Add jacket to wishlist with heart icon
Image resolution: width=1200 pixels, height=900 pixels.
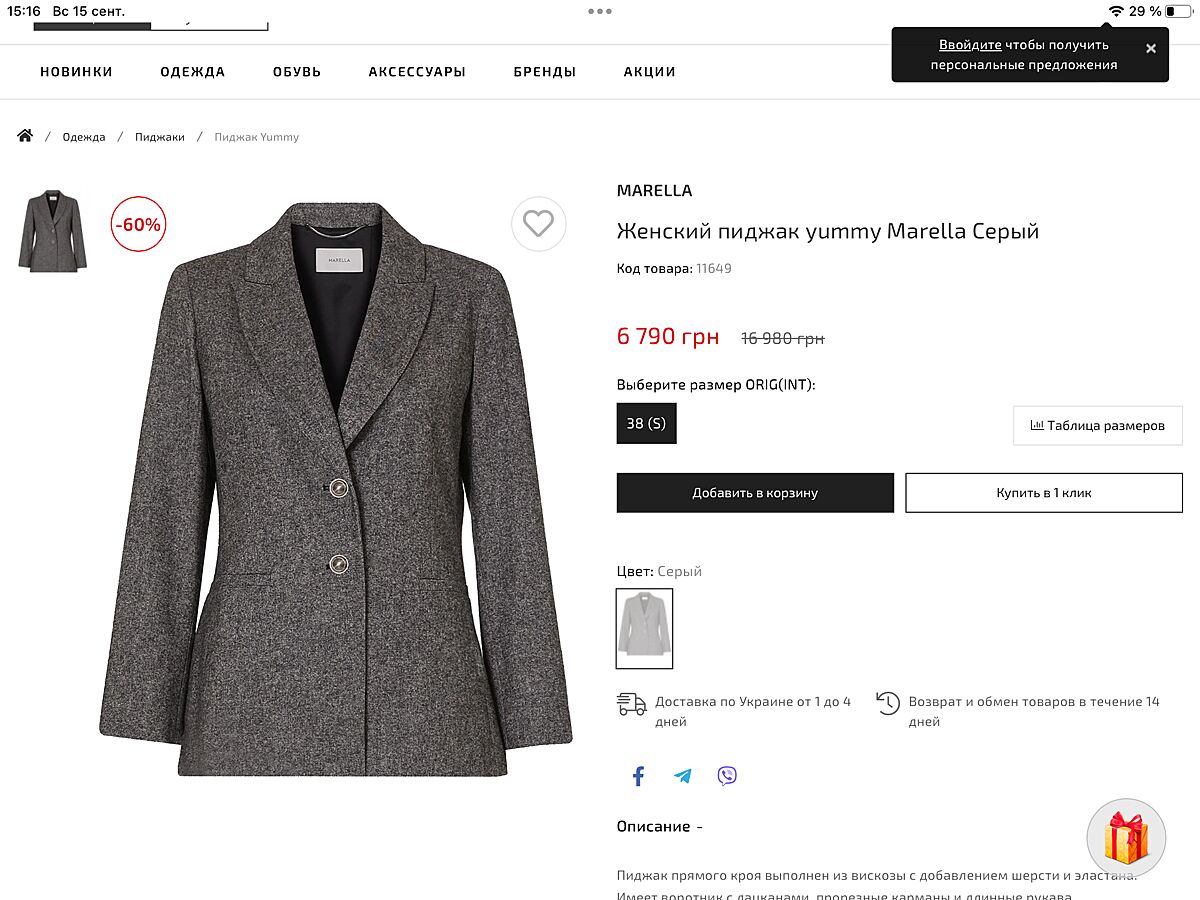[538, 224]
